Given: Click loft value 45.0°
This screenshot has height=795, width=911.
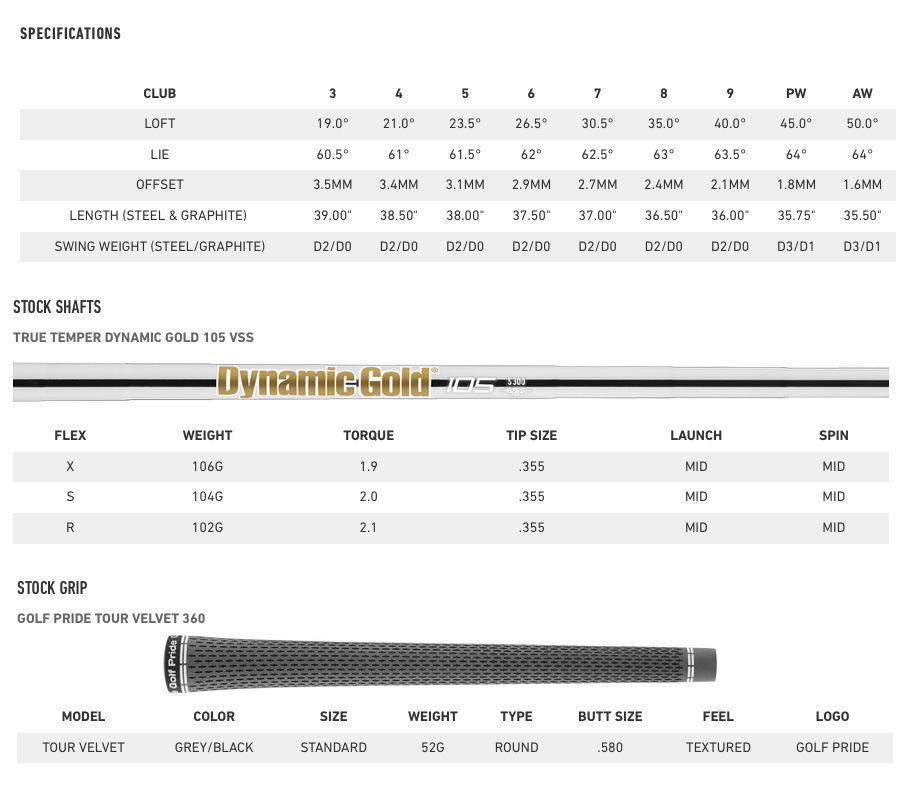Looking at the screenshot, I should pyautogui.click(x=796, y=124).
